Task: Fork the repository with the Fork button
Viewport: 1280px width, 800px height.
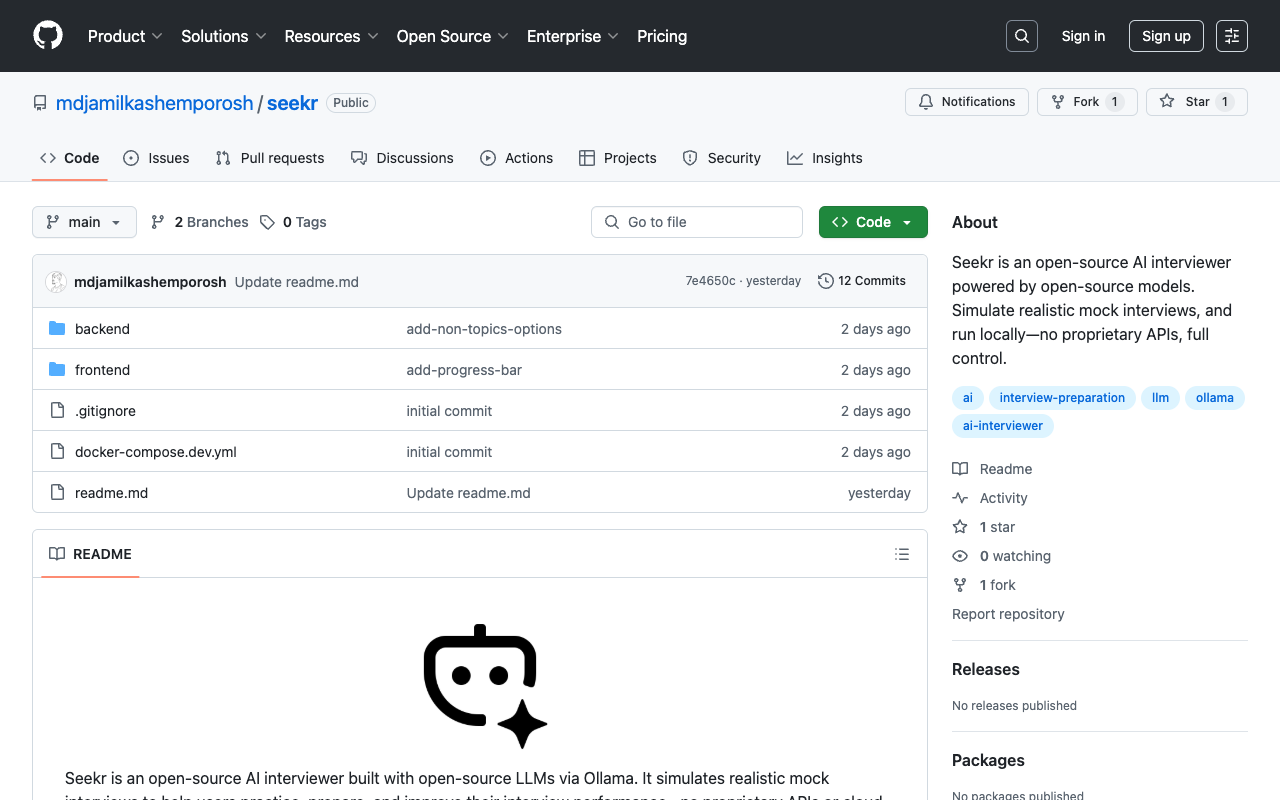Action: tap(1087, 102)
